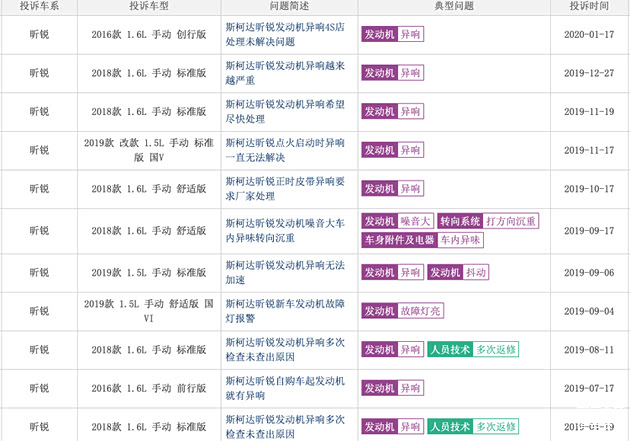Screen dimensions: 630x441
Task: View complaint 发动机噪音大车内异味转向沉重
Action: click(x=288, y=231)
